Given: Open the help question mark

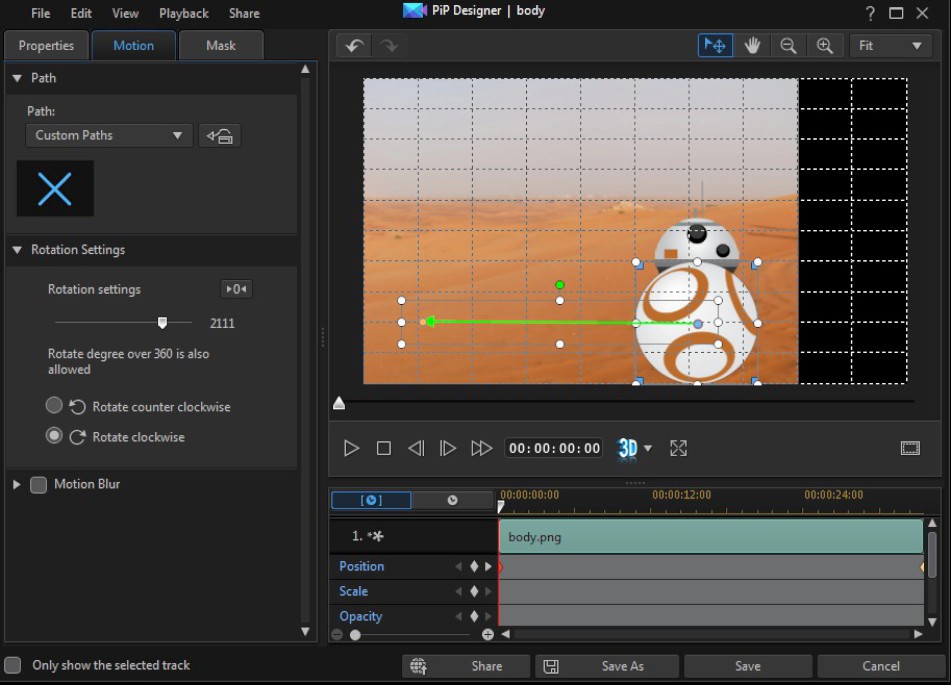Looking at the screenshot, I should click(870, 13).
